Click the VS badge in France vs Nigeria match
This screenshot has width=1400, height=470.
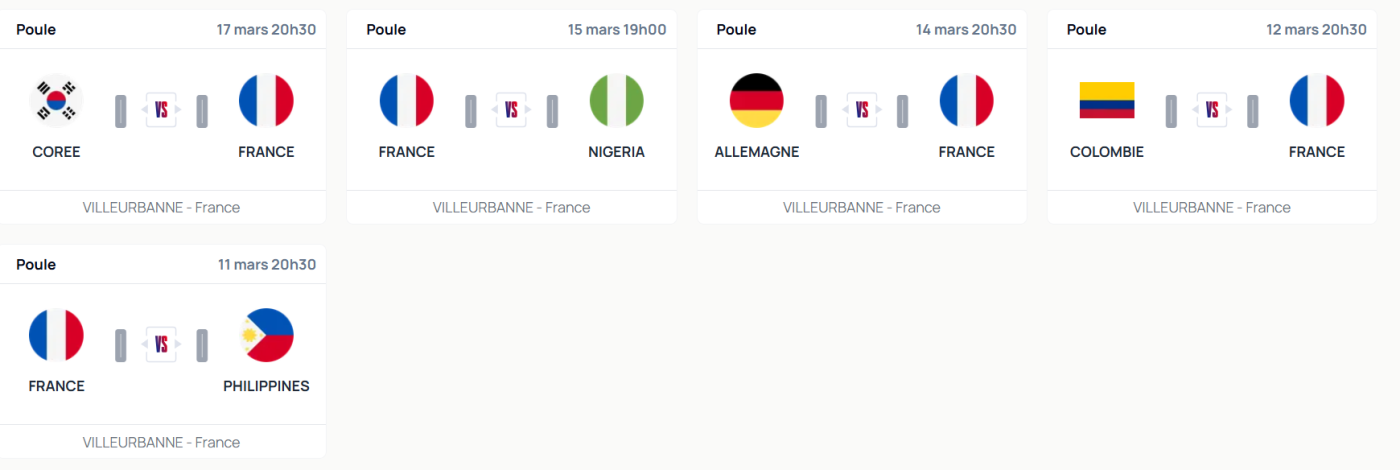click(x=511, y=110)
